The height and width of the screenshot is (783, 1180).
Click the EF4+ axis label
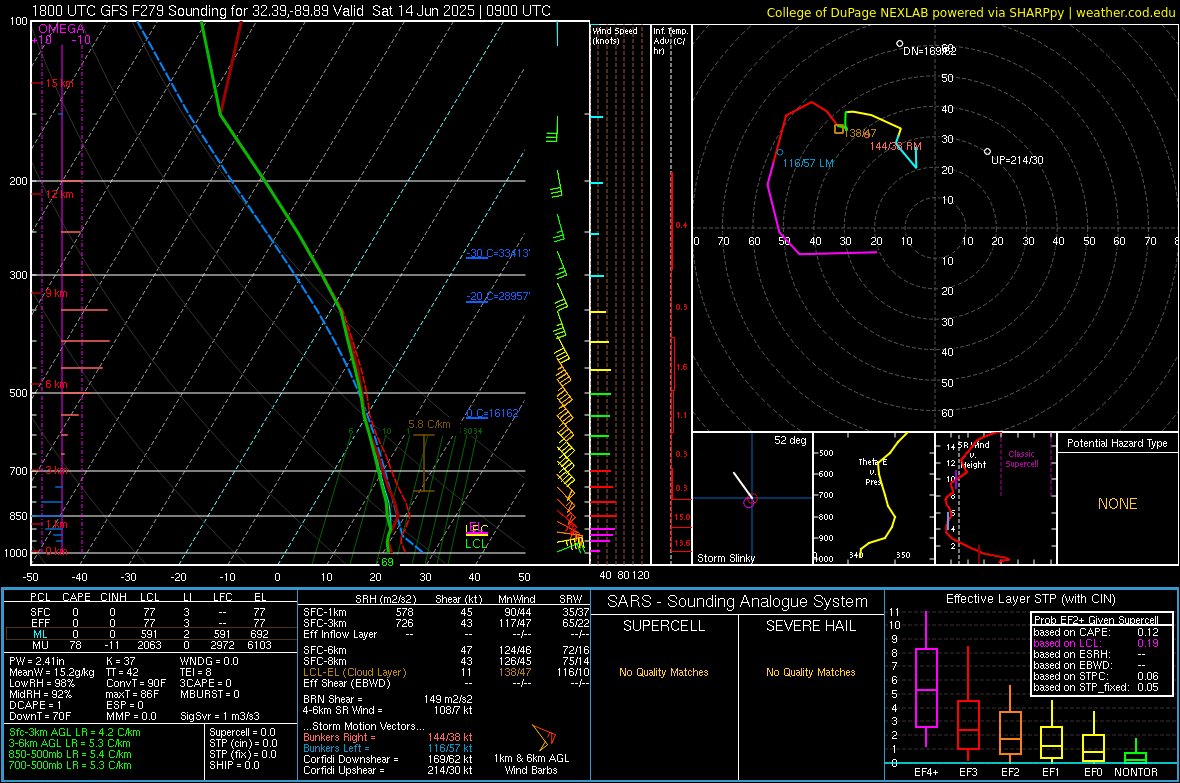926,772
